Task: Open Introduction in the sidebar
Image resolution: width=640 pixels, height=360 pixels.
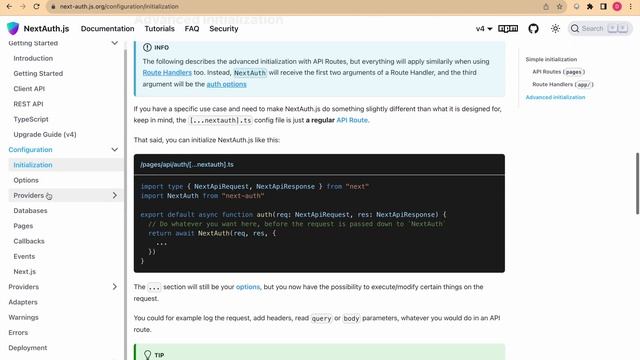Action: coord(33,58)
